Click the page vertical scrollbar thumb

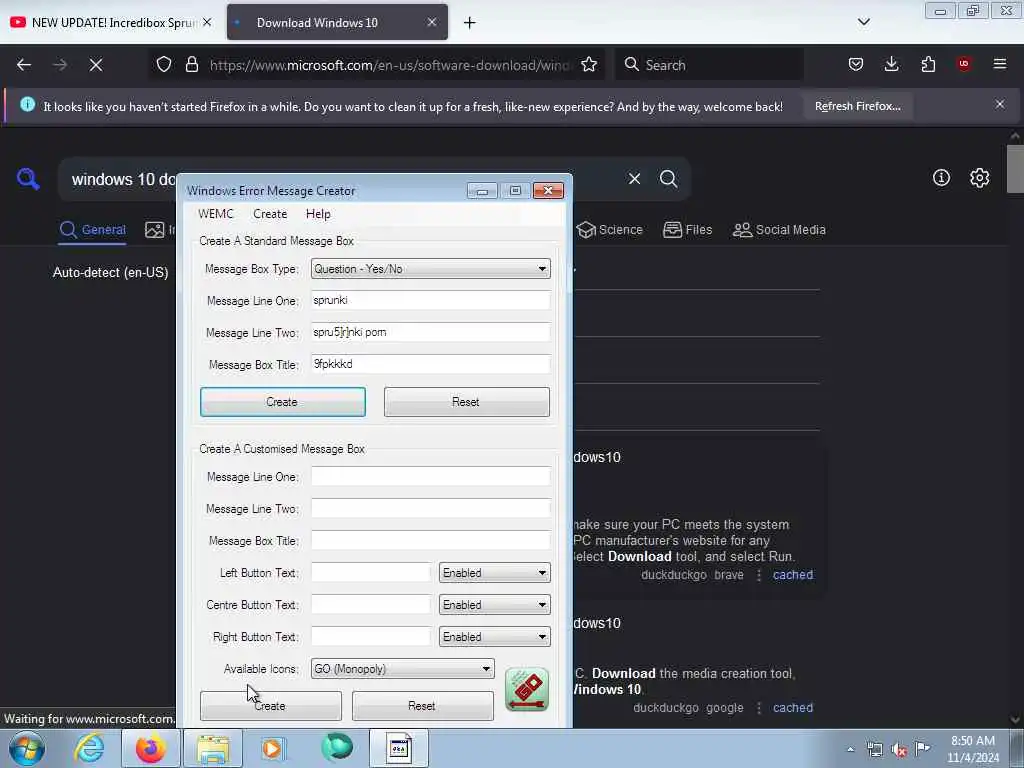(x=1015, y=169)
